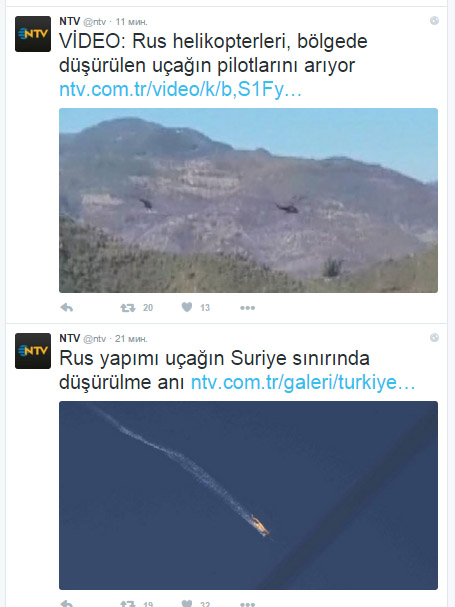Open NTV avatar on first tweet
The image size is (455, 607).
(x=33, y=34)
